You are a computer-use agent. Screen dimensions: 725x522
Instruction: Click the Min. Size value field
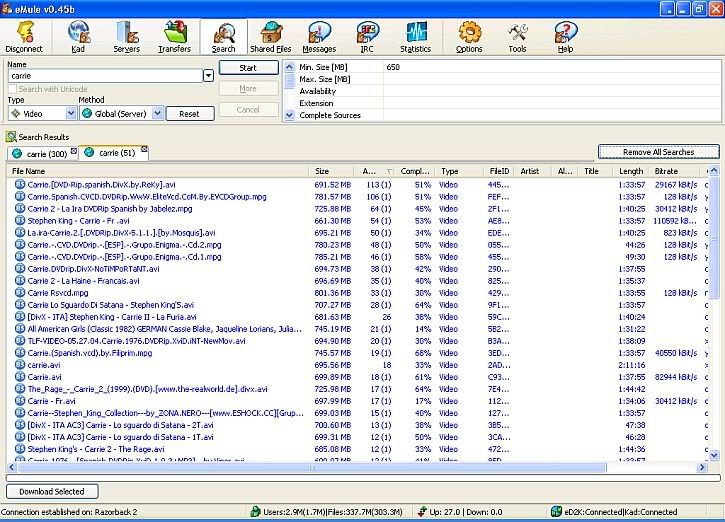coord(551,67)
